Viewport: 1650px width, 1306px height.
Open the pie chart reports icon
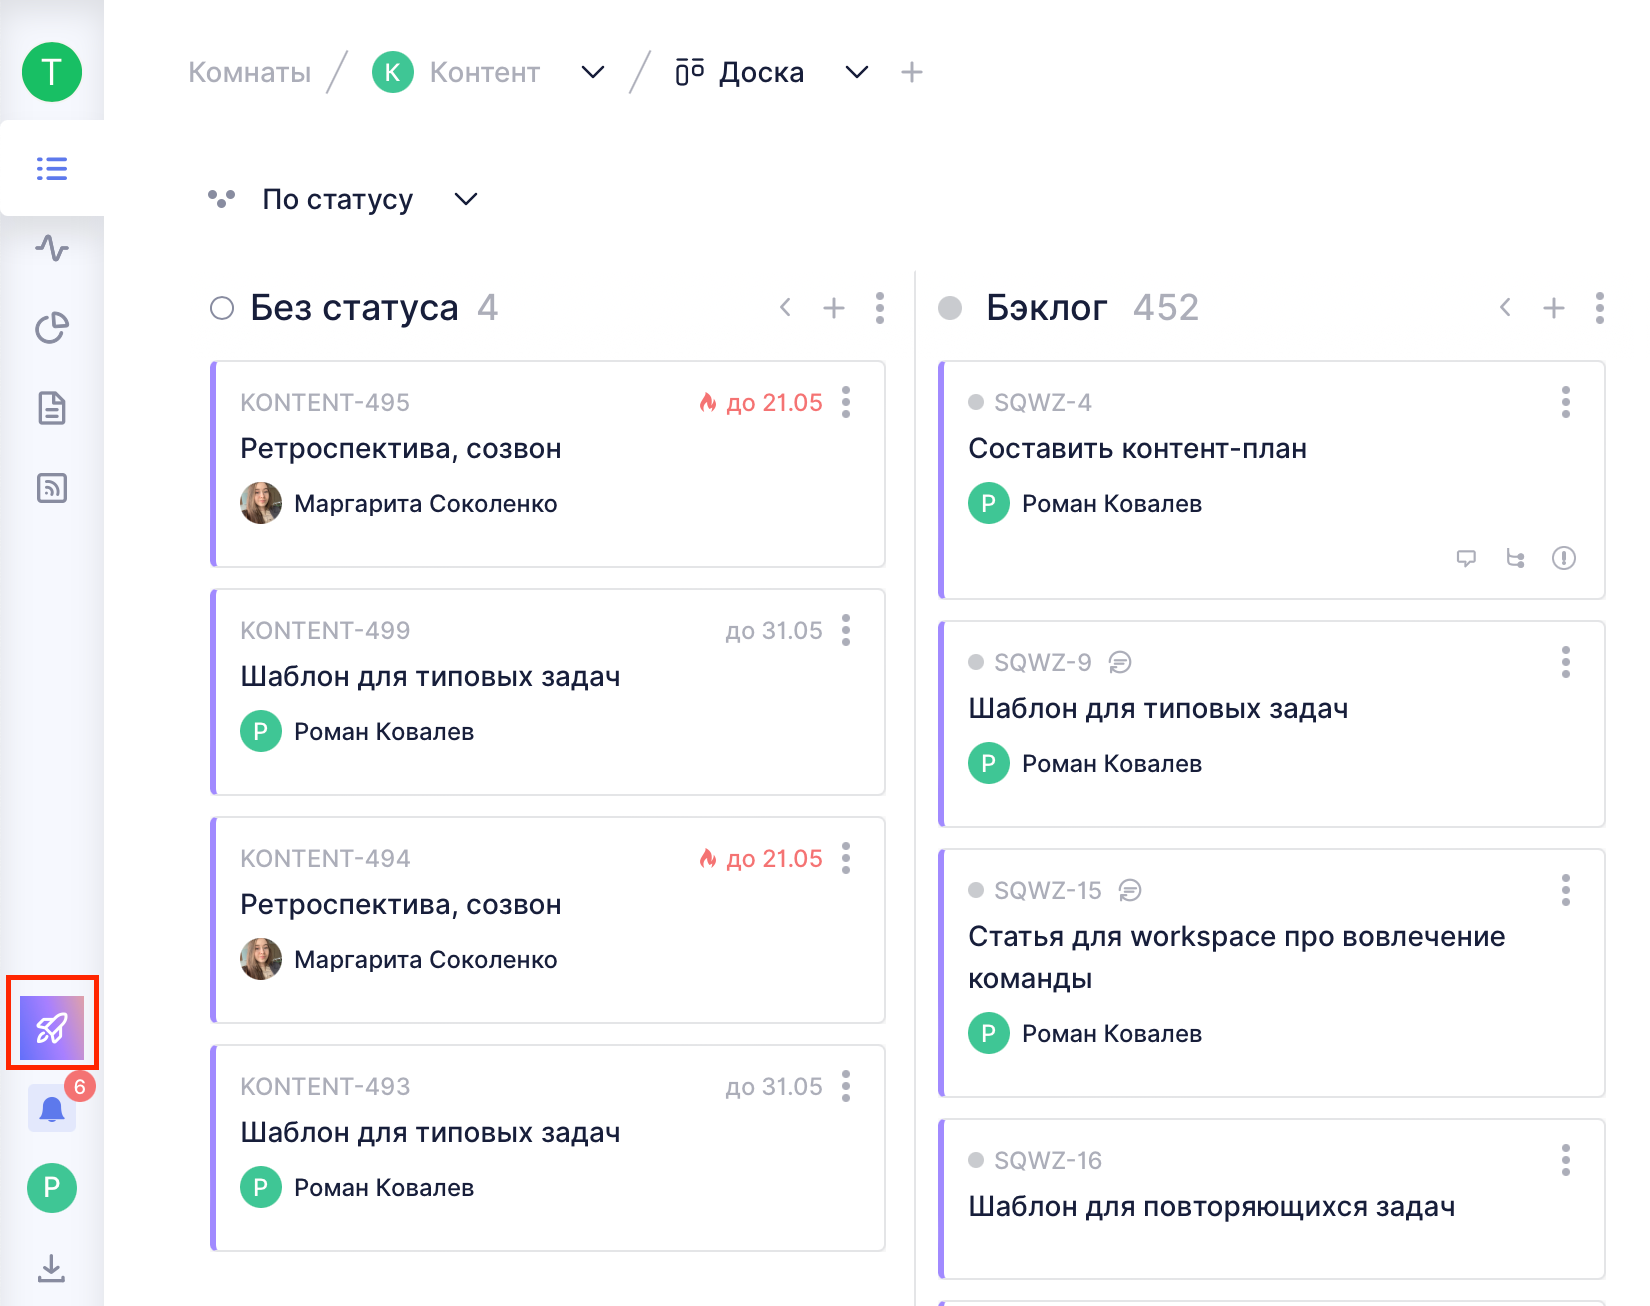[x=52, y=328]
